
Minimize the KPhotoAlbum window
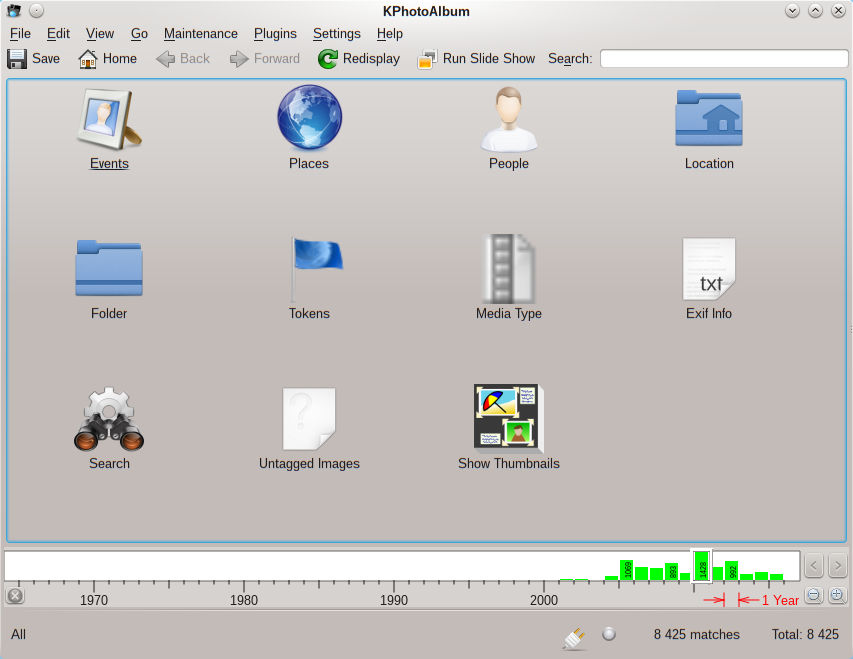[x=793, y=10]
